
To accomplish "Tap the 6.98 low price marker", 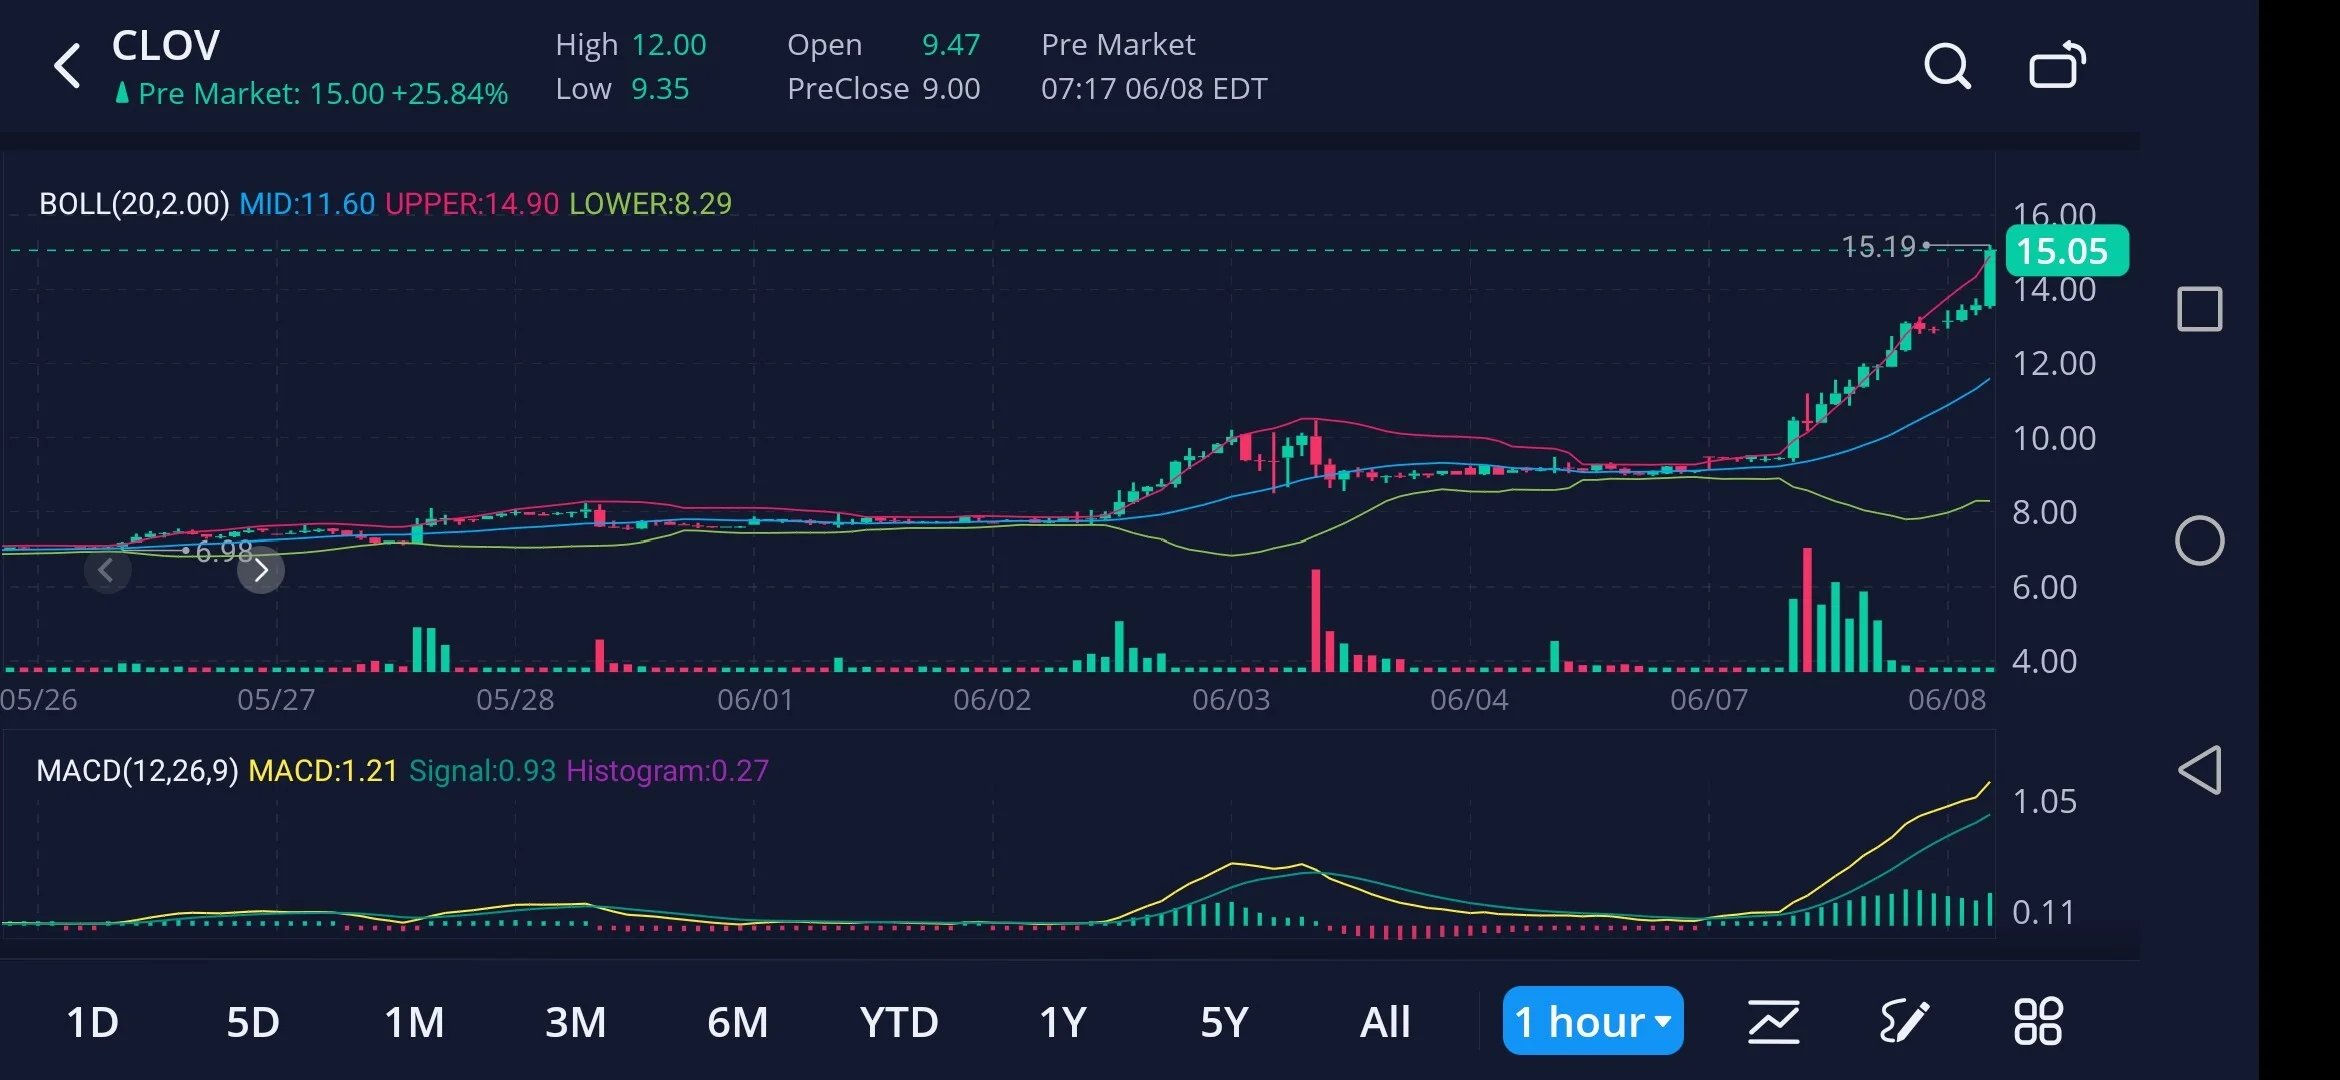I will pos(223,551).
